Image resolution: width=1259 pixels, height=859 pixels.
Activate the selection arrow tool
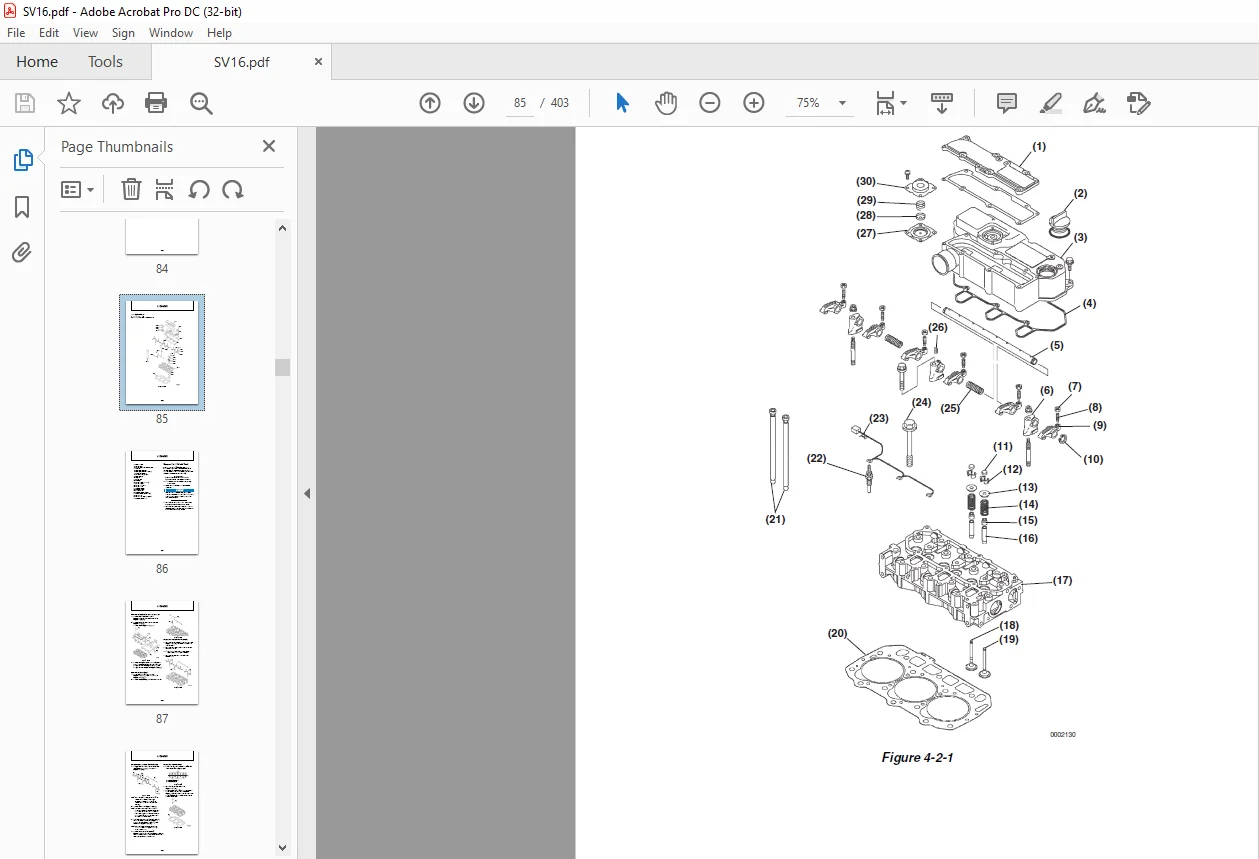622,103
